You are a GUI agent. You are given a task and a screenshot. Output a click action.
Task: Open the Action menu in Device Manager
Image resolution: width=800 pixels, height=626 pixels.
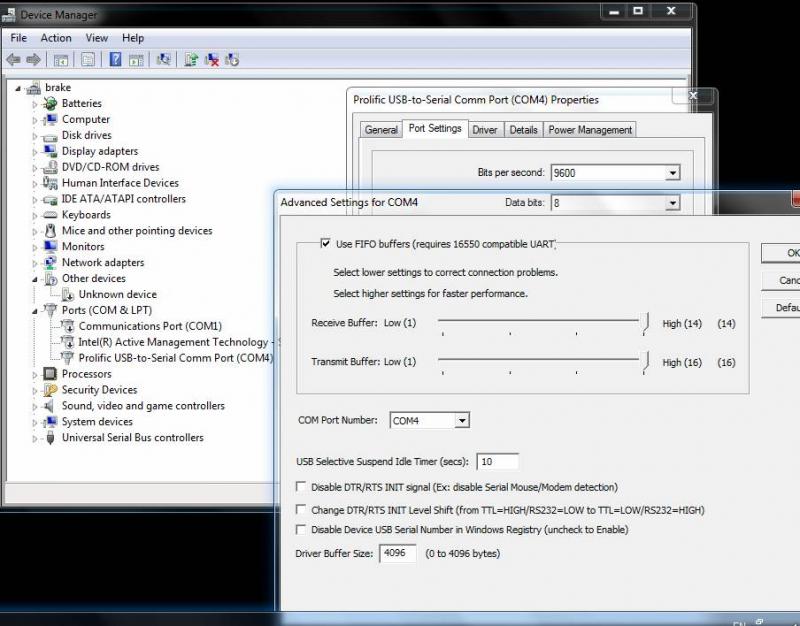[56, 38]
